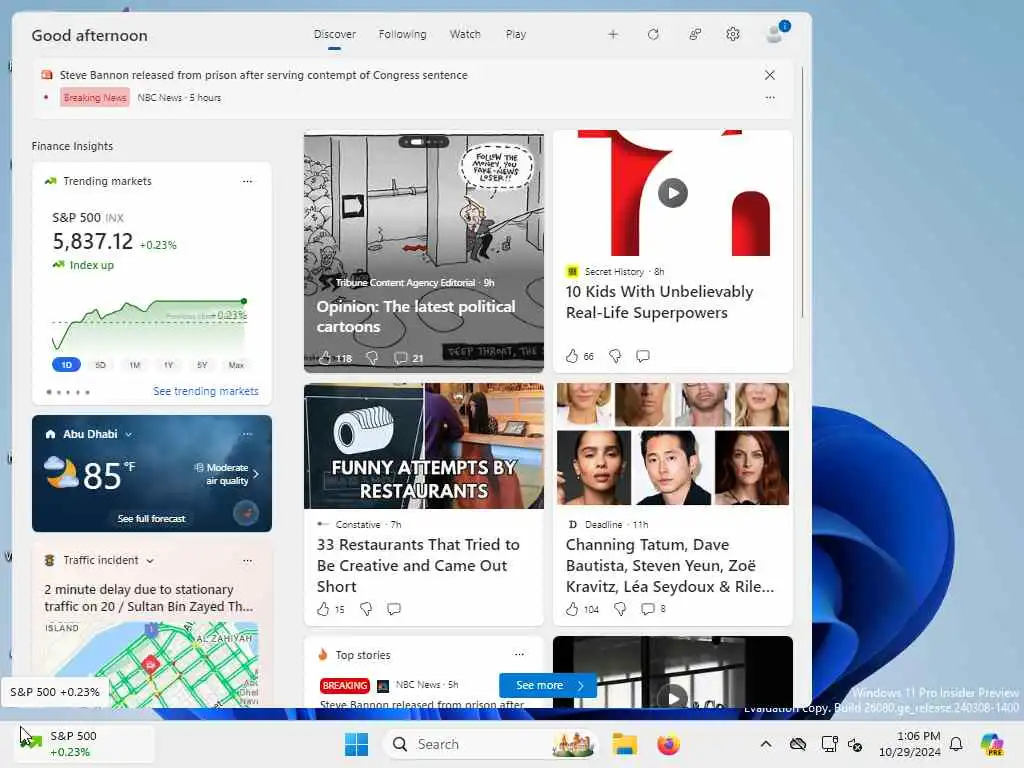Open the user profile avatar

tap(775, 33)
